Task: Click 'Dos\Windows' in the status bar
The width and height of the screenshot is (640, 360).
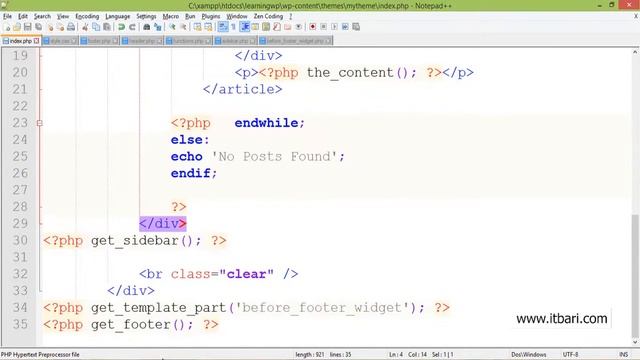Action: click(529, 355)
